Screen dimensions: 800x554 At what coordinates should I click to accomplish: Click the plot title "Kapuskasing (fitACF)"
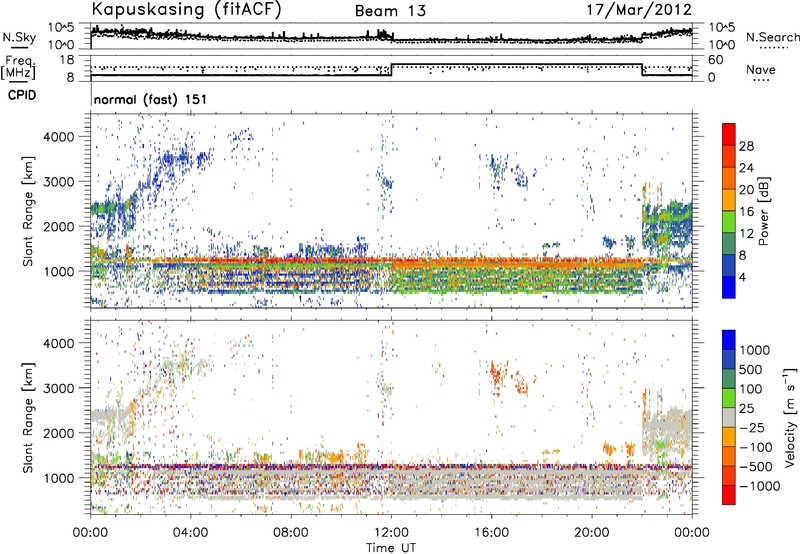click(186, 9)
